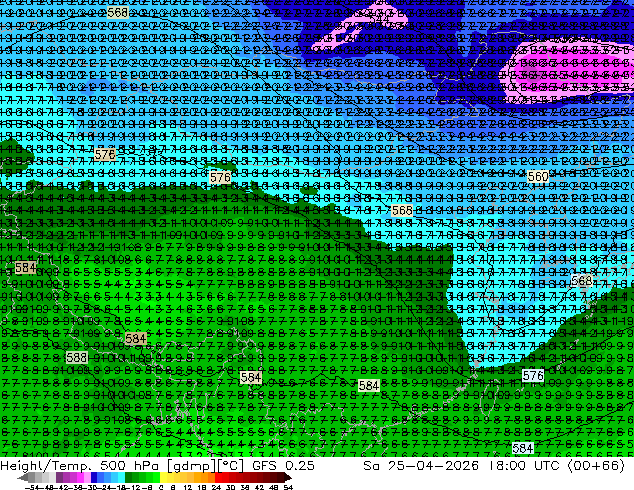Viewport: 634px width, 490px height.
Task: Click the 'GFS 0.25' model label
Action: pyautogui.click(x=283, y=466)
